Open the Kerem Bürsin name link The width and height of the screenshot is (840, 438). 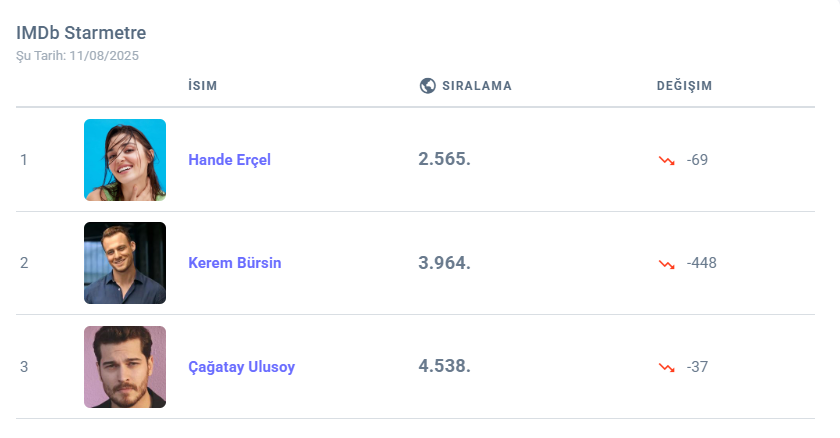coord(235,263)
